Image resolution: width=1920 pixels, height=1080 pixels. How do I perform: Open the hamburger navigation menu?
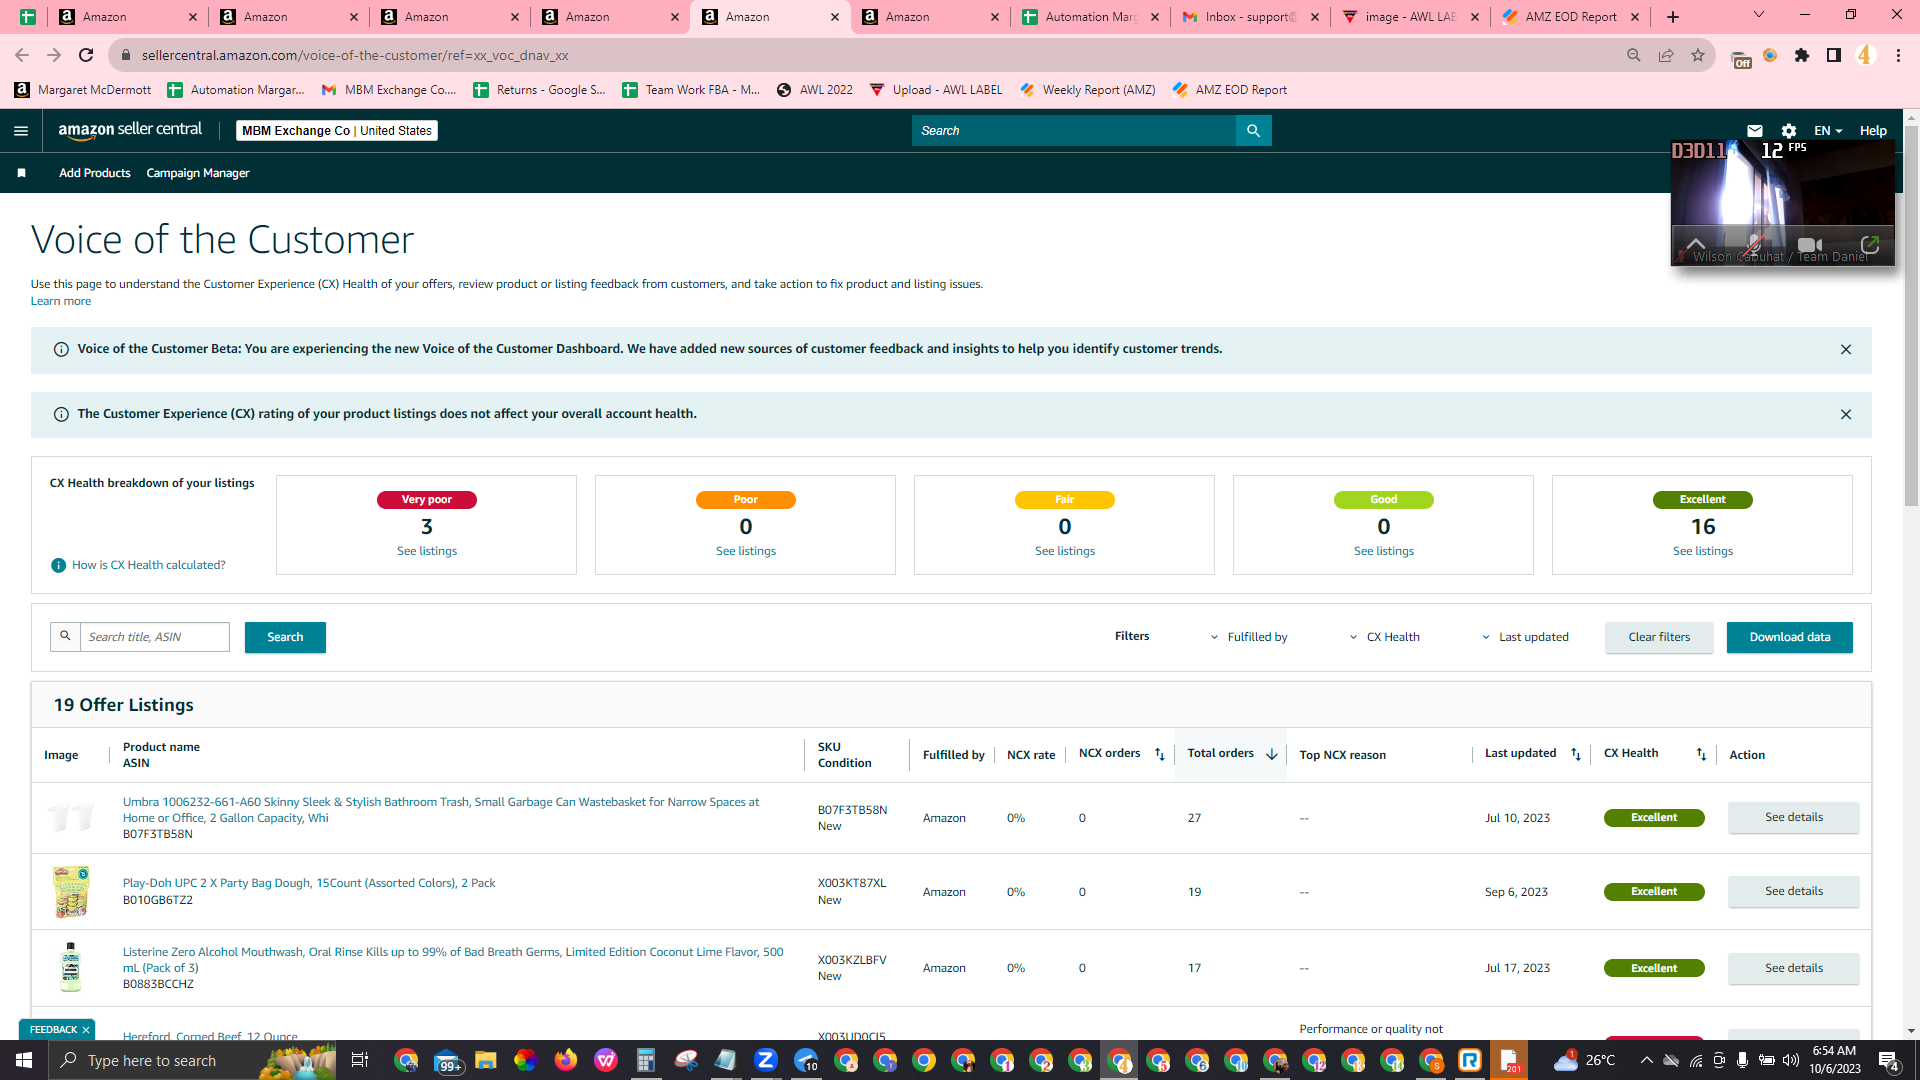[x=21, y=131]
